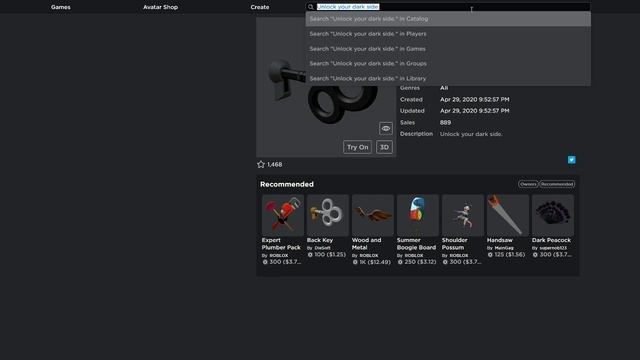Click creator name under Dark Peacock

point(553,248)
